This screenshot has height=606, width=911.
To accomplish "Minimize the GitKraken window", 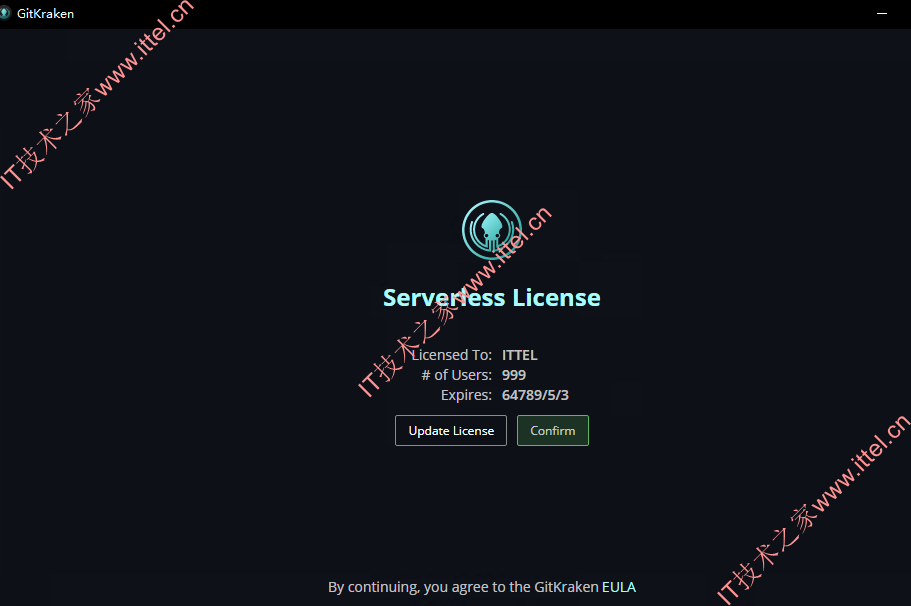I will click(882, 13).
